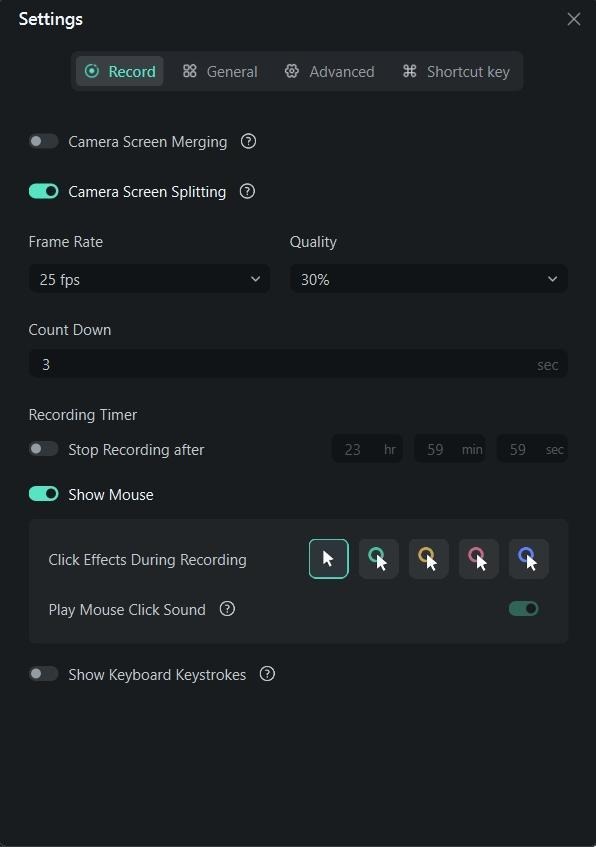
Task: Open the Advanced settings tab
Action: tap(329, 71)
